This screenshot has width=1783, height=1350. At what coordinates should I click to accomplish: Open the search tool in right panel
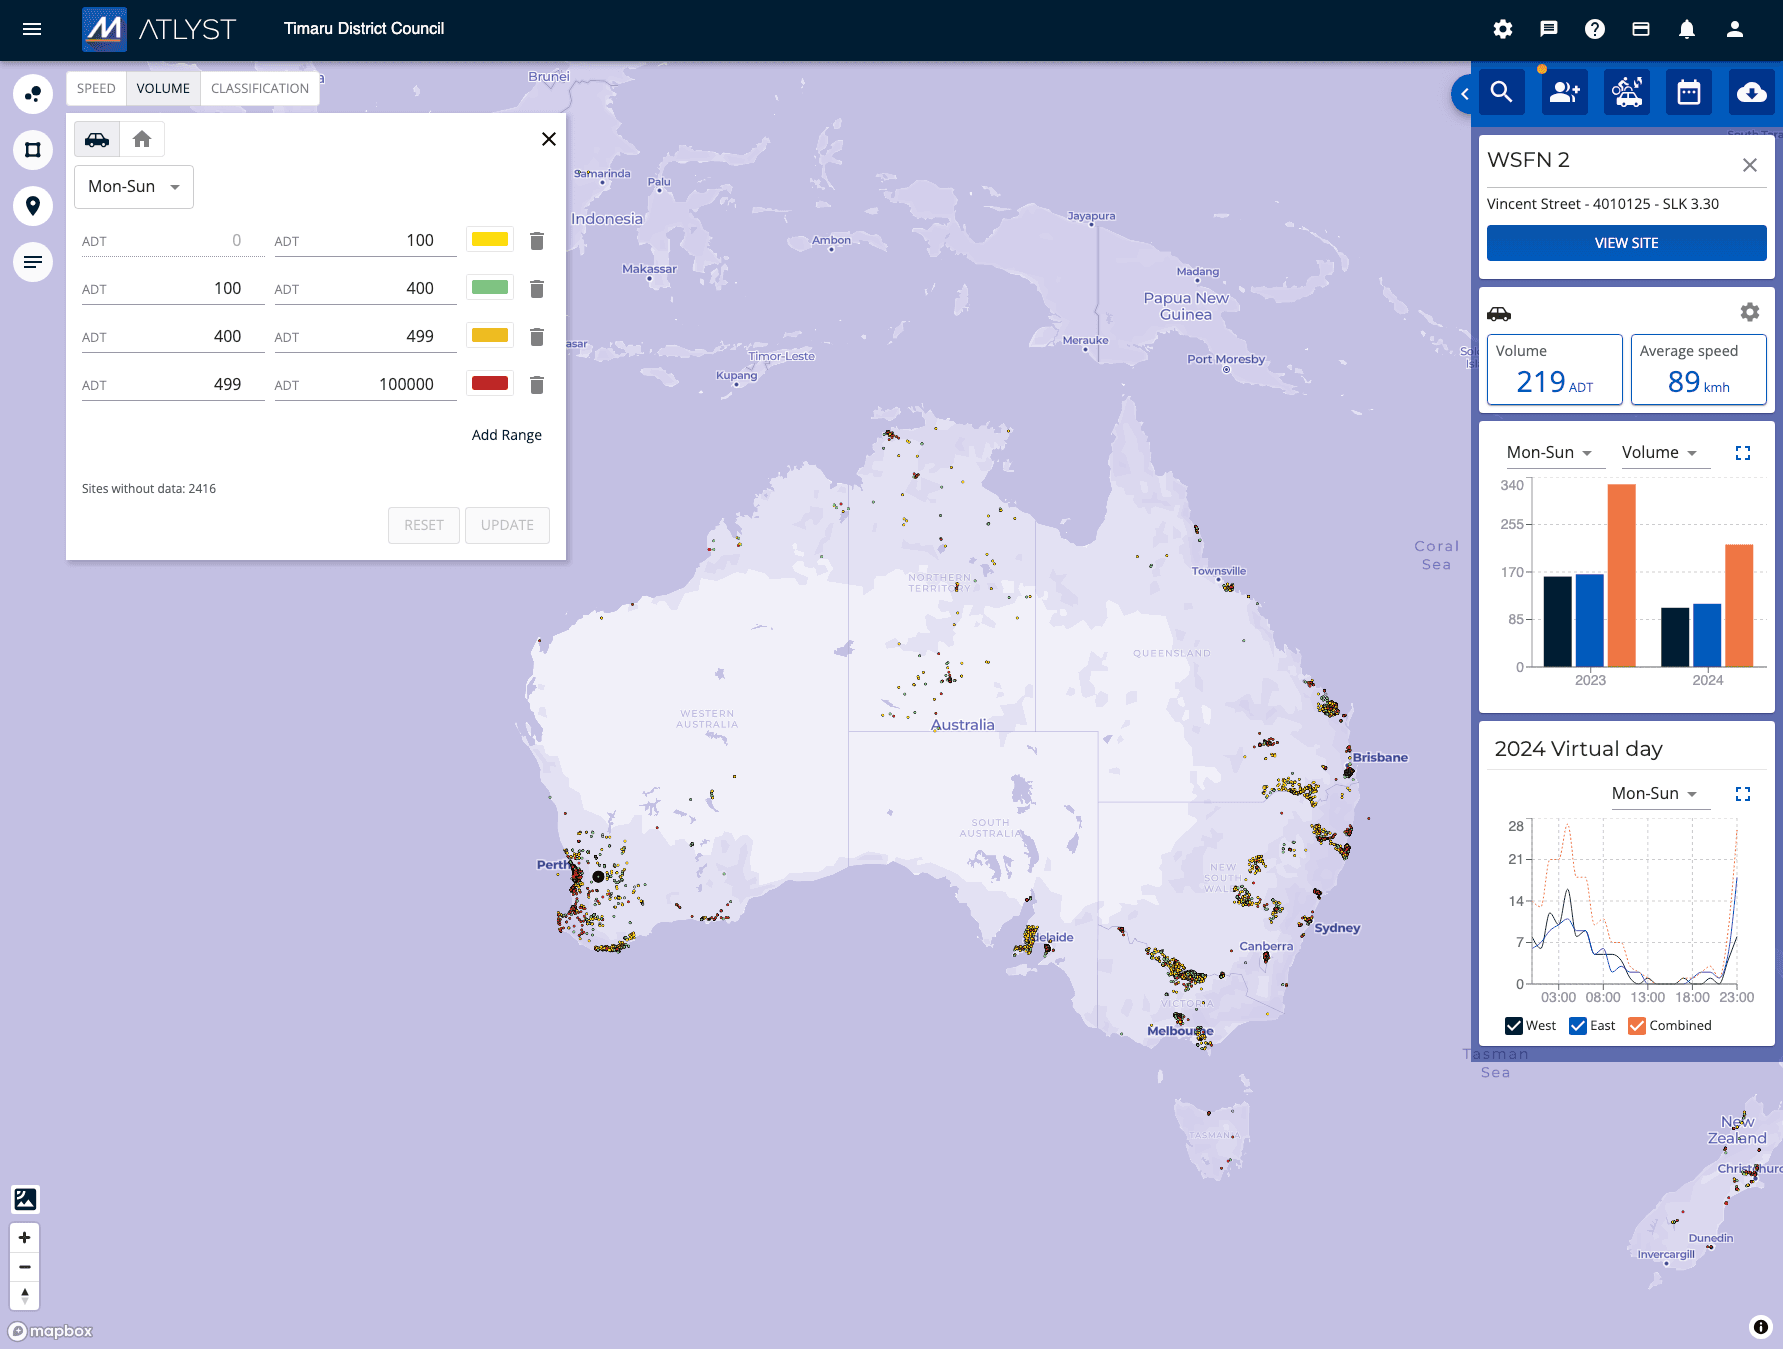click(x=1501, y=93)
